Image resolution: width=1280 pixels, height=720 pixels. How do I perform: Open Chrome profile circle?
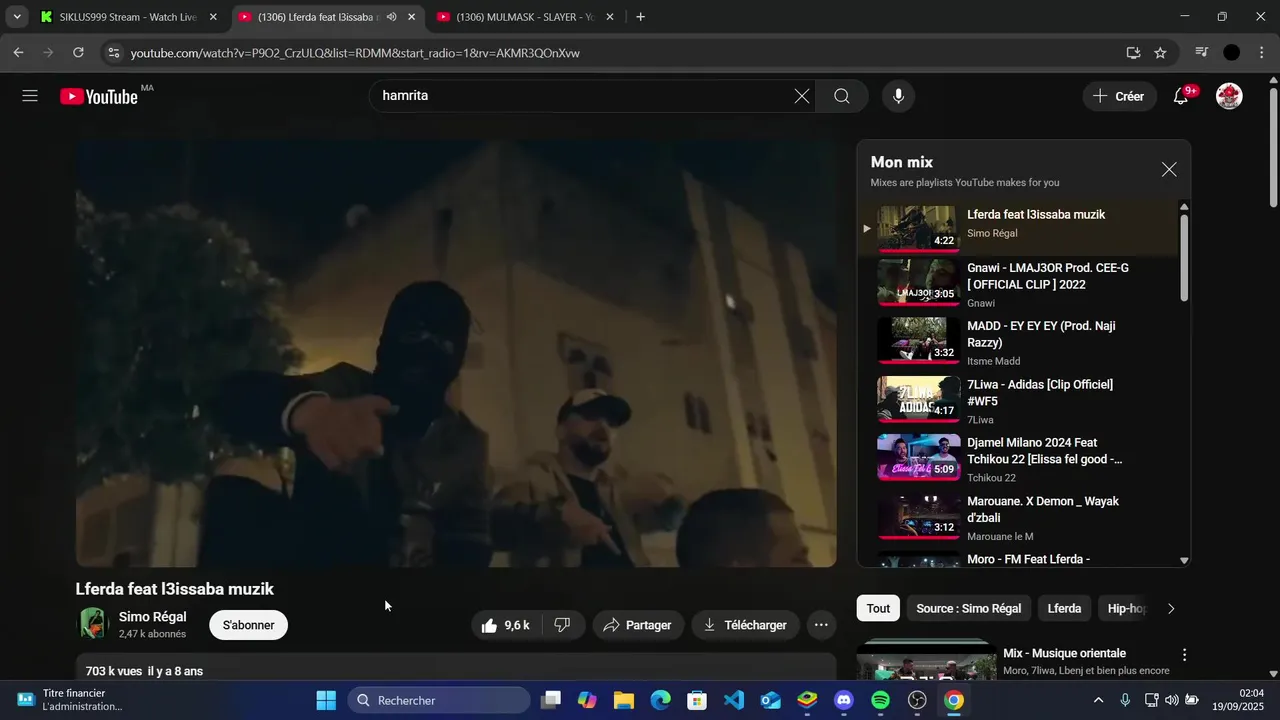coord(1232,53)
